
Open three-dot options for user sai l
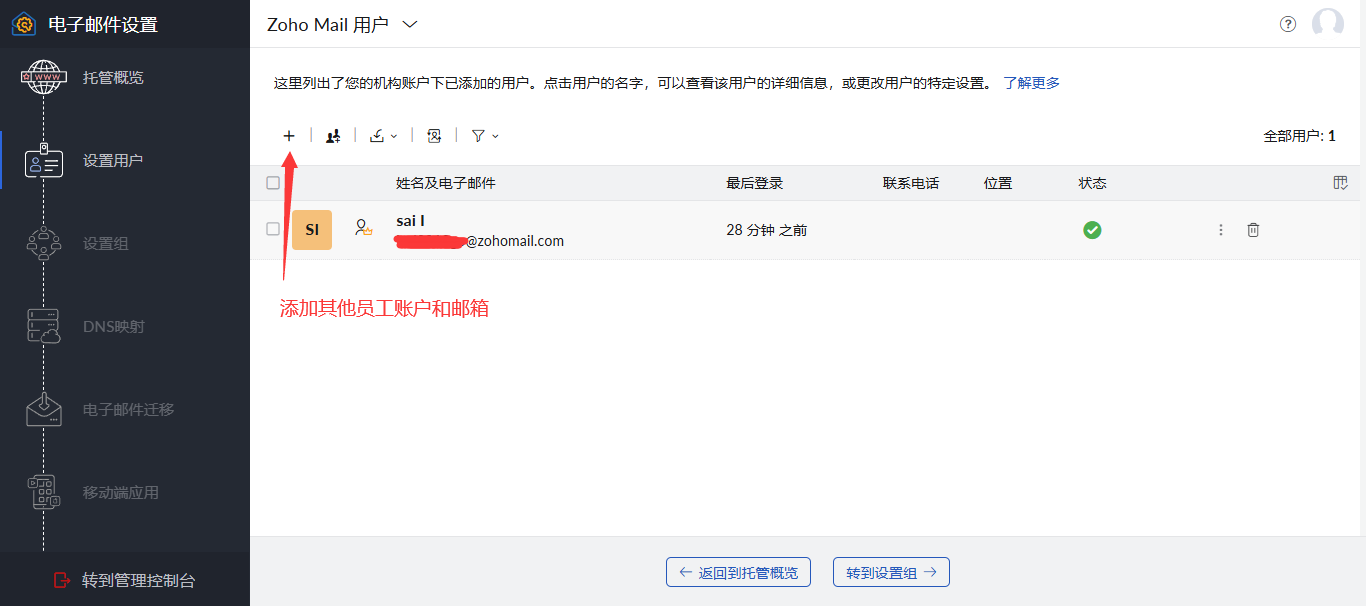point(1220,230)
